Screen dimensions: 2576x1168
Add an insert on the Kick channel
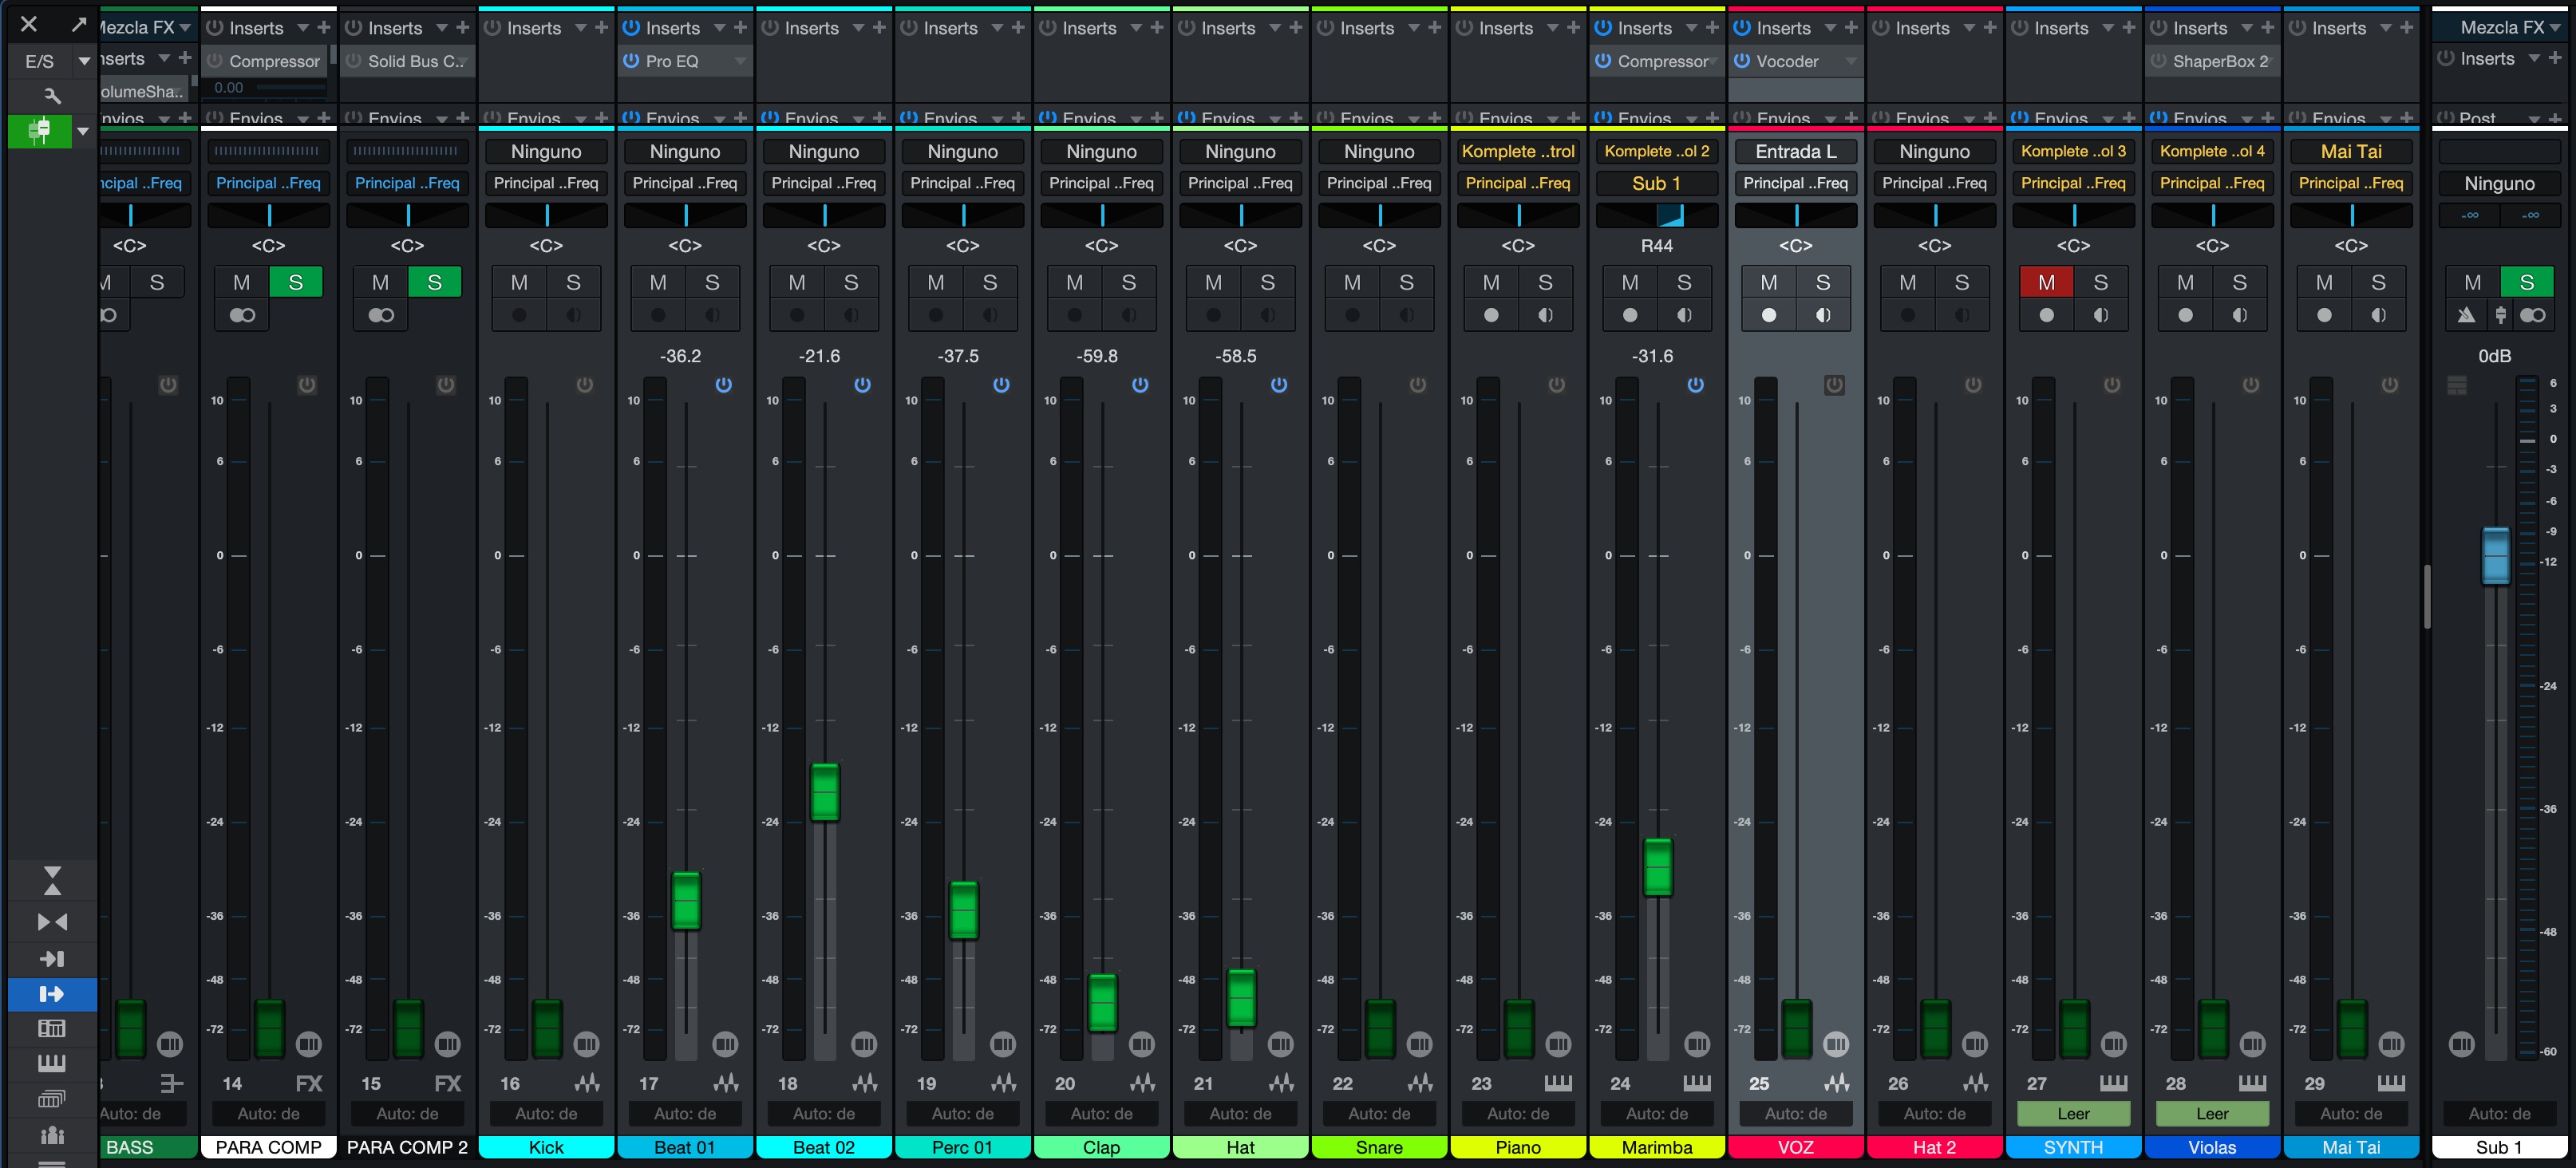click(602, 28)
